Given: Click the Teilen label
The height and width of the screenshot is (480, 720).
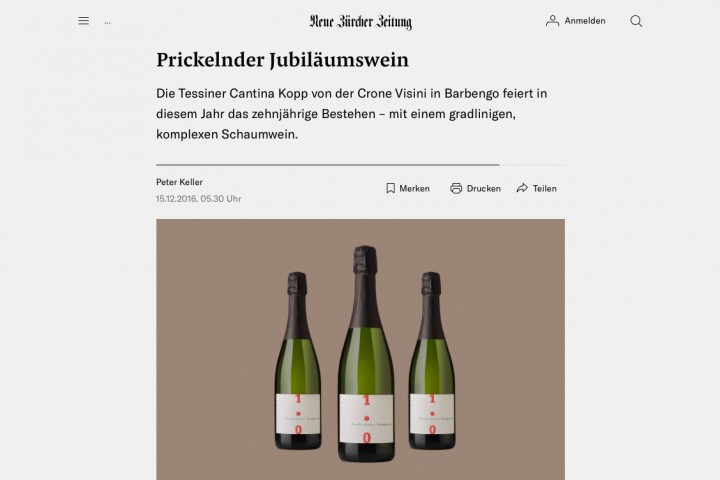Looking at the screenshot, I should [x=545, y=188].
